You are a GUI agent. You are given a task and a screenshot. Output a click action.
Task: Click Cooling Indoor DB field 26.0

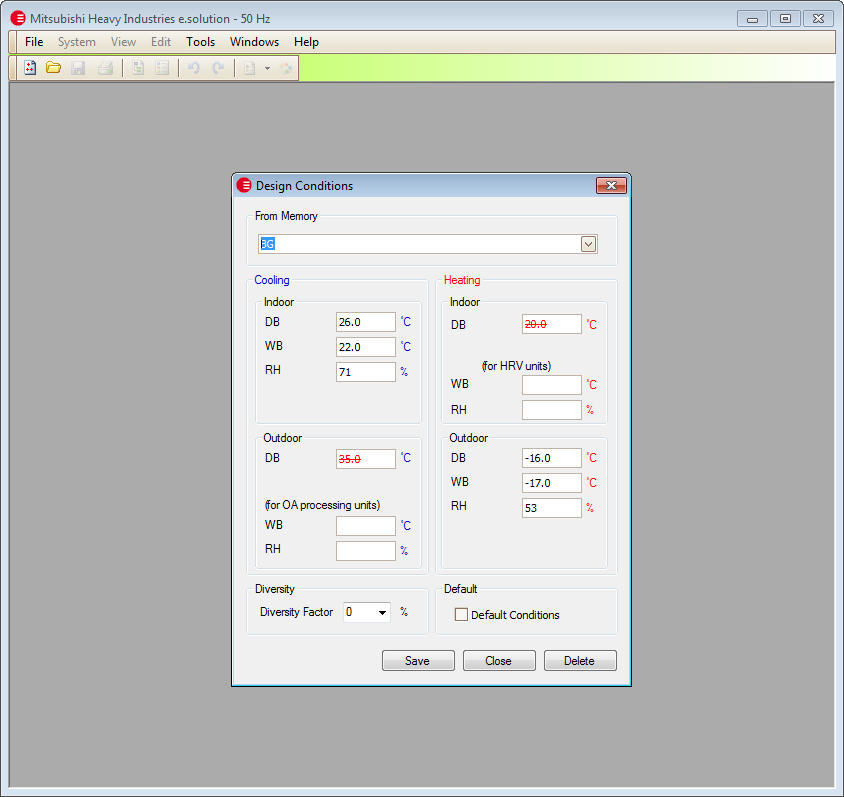[x=365, y=322]
